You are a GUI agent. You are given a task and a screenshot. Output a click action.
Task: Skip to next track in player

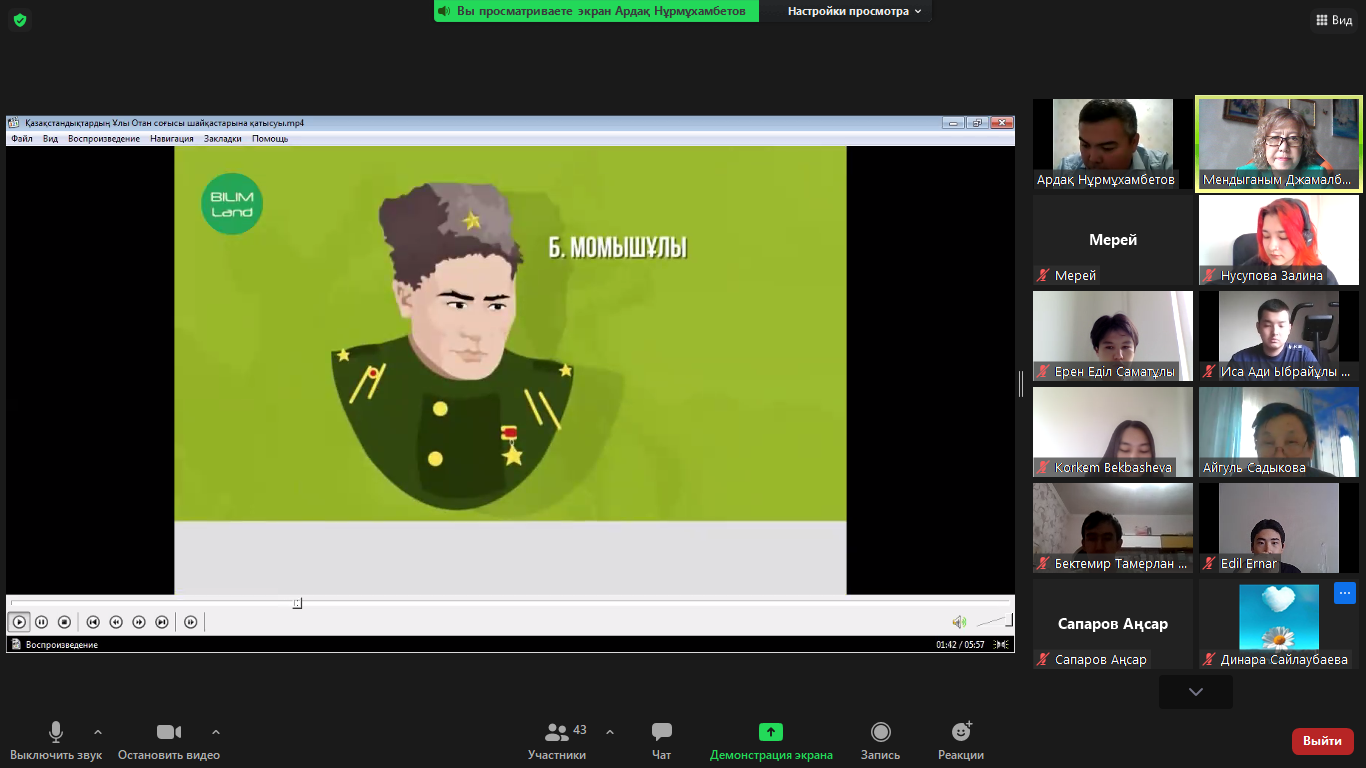pyautogui.click(x=162, y=622)
